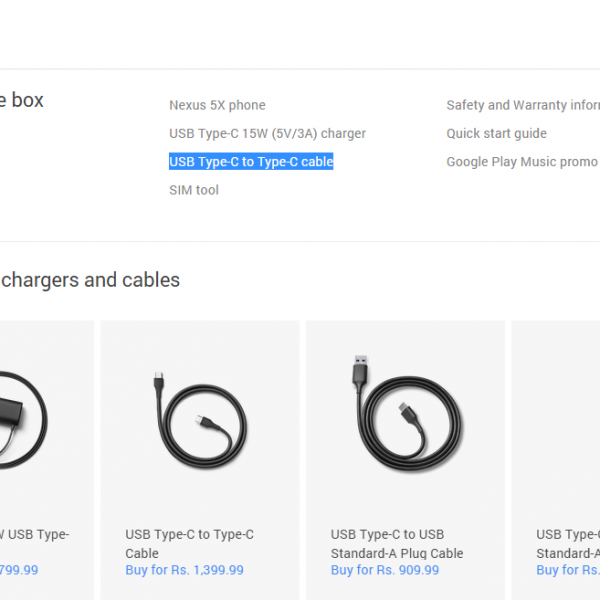This screenshot has width=600, height=600.
Task: Click USB Type-C 15W (5V/3A) charger item
Action: click(267, 133)
